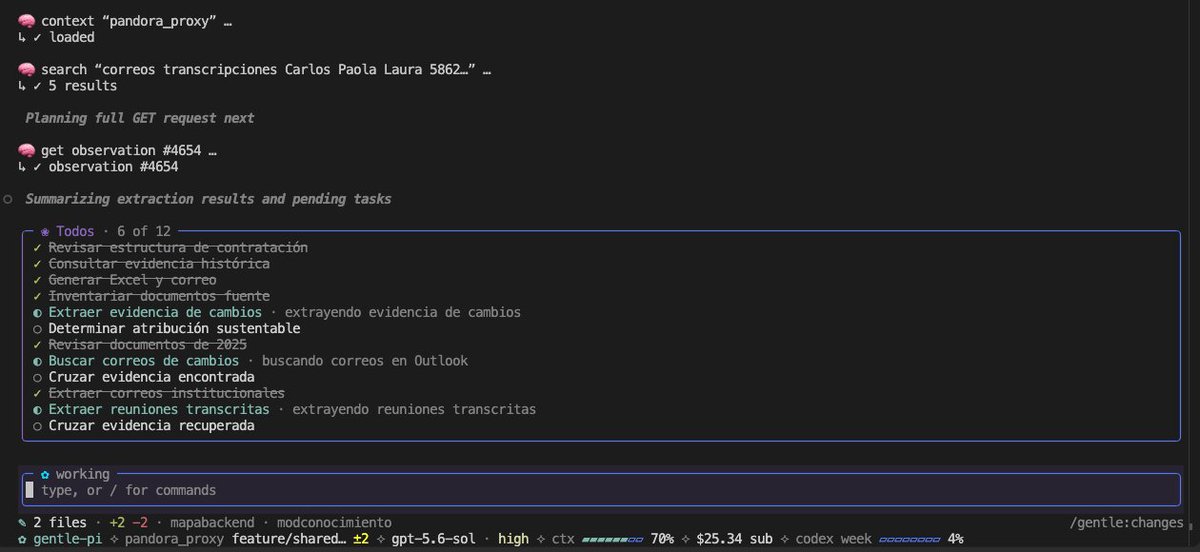Toggle checkmark on Revisar documentos de 2025
Screen dimensions: 1200x552
click(x=37, y=344)
